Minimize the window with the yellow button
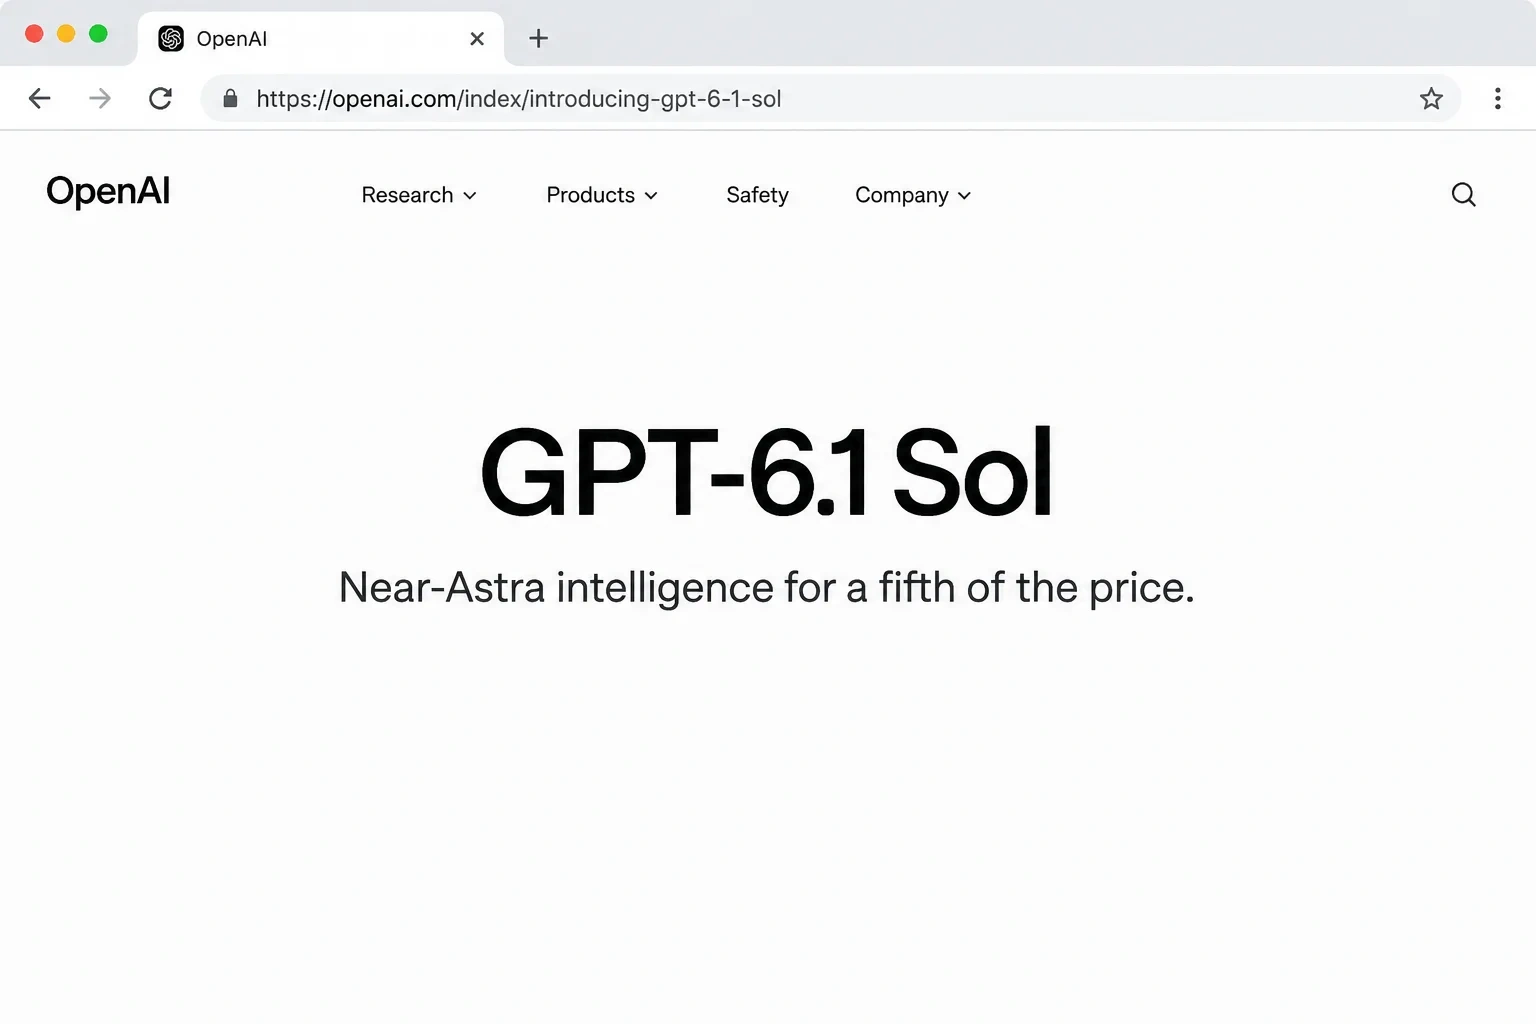This screenshot has width=1536, height=1024. 66,34
